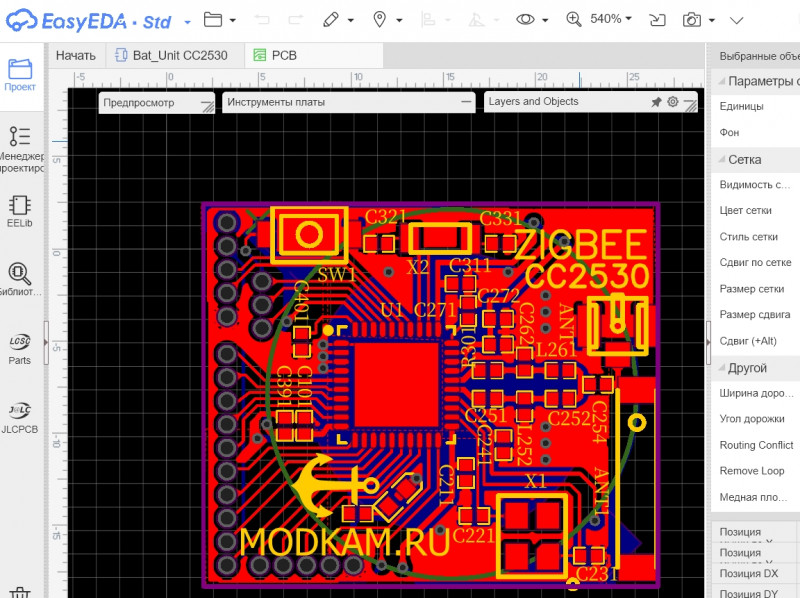The width and height of the screenshot is (800, 598).
Task: Open the Library search sidebar icon
Action: 20,278
